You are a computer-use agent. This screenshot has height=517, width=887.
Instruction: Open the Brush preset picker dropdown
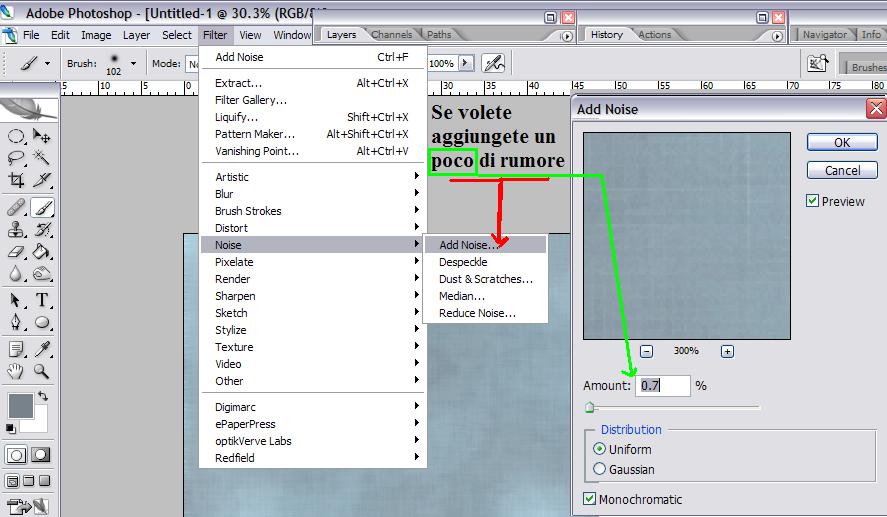(134, 63)
